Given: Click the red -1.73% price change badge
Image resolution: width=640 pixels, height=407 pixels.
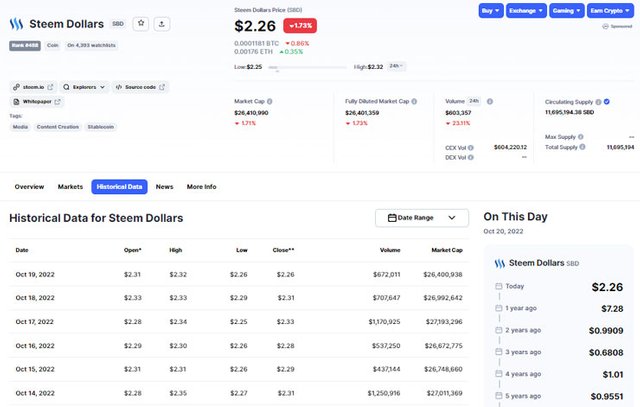Looking at the screenshot, I should 300,25.
